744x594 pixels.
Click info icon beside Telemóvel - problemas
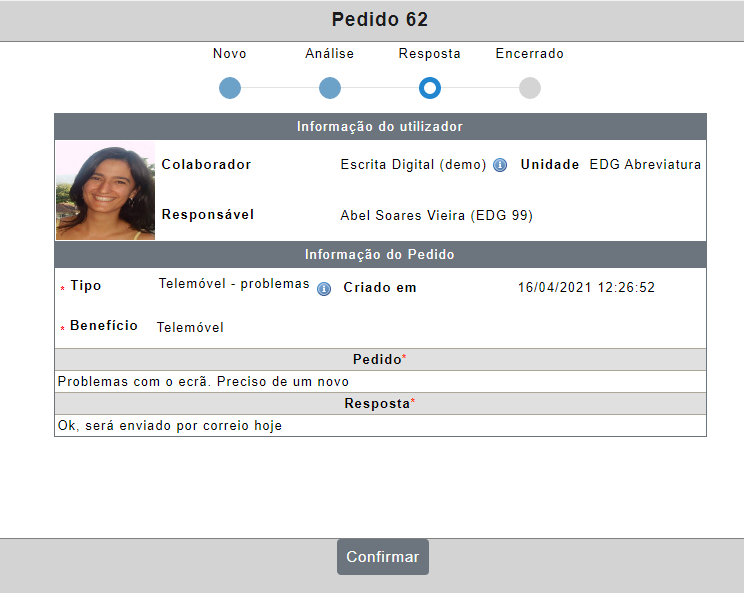click(x=324, y=288)
